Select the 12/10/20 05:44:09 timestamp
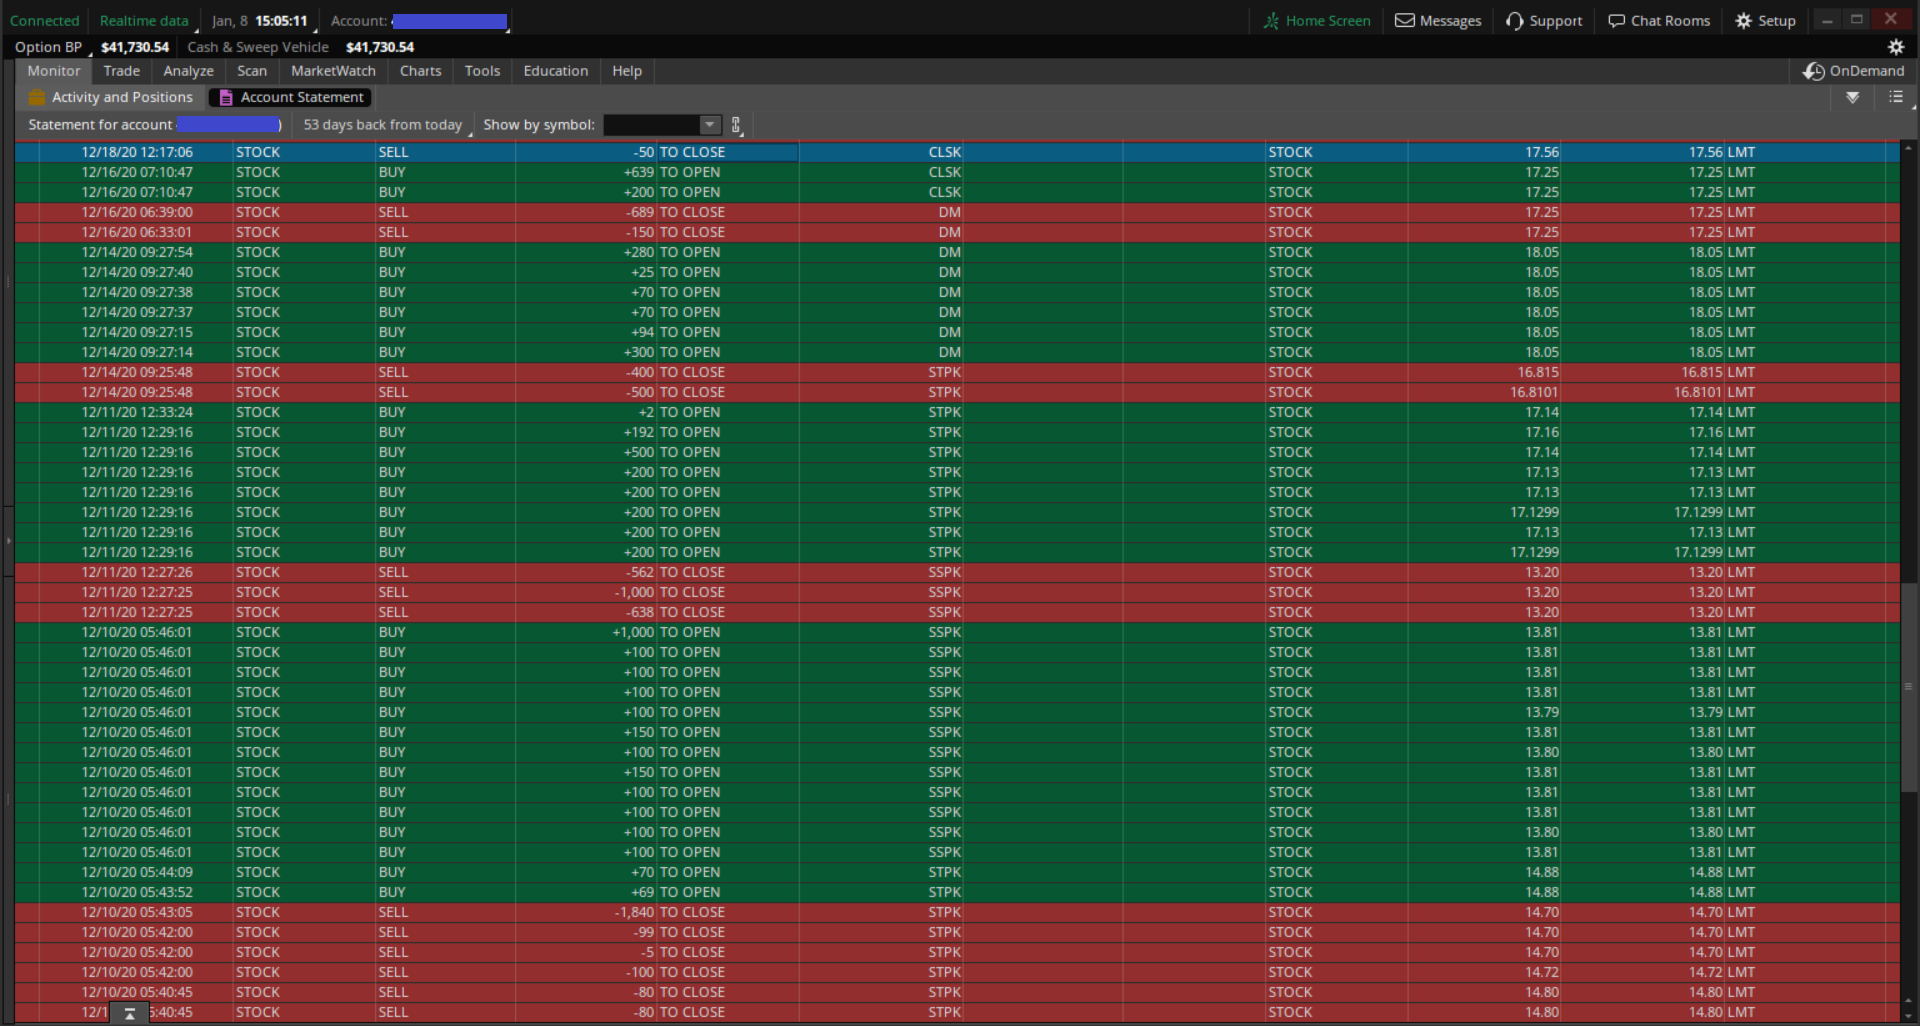Screen dimensions: 1920x1026 click(138, 872)
